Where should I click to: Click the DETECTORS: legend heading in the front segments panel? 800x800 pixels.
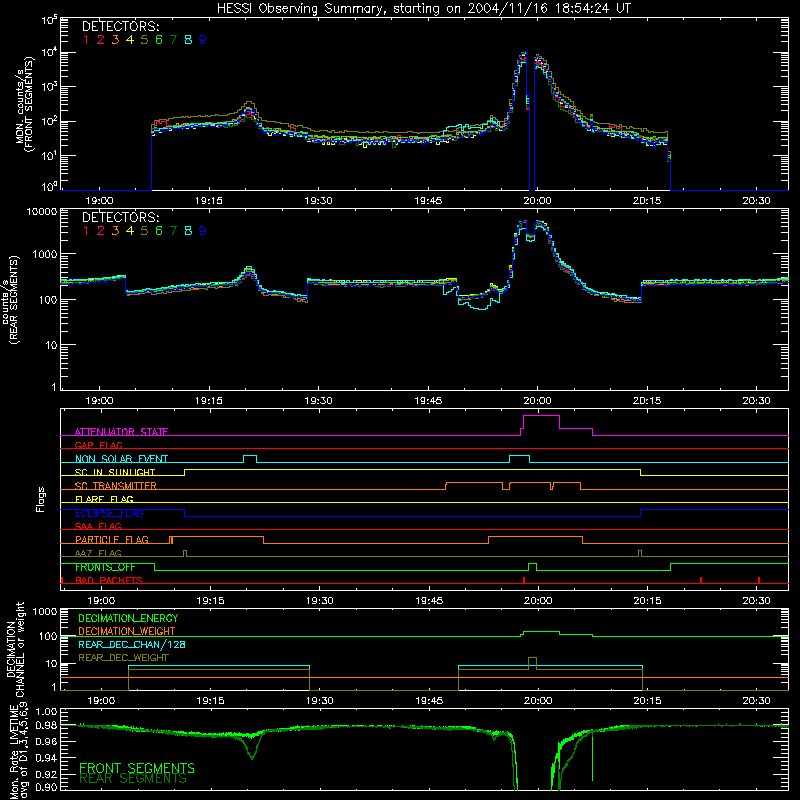[120, 26]
